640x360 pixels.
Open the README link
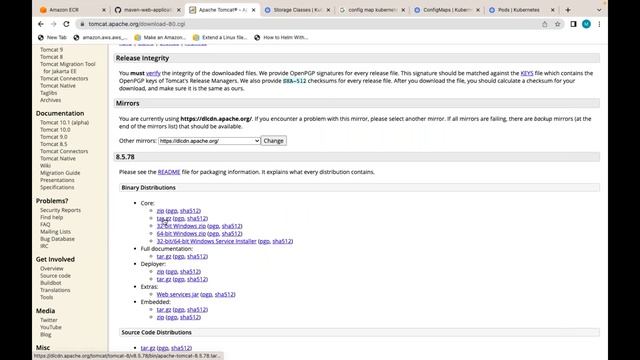pos(169,172)
